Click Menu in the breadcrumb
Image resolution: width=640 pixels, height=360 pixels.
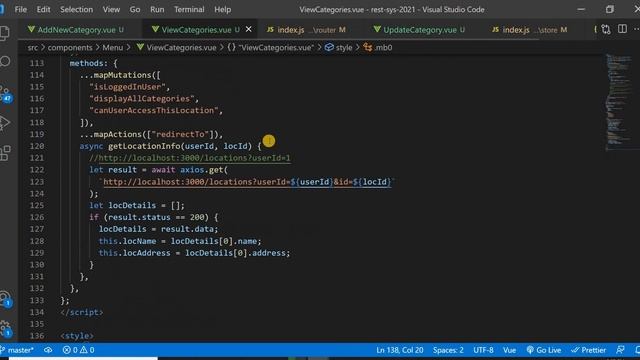113,47
